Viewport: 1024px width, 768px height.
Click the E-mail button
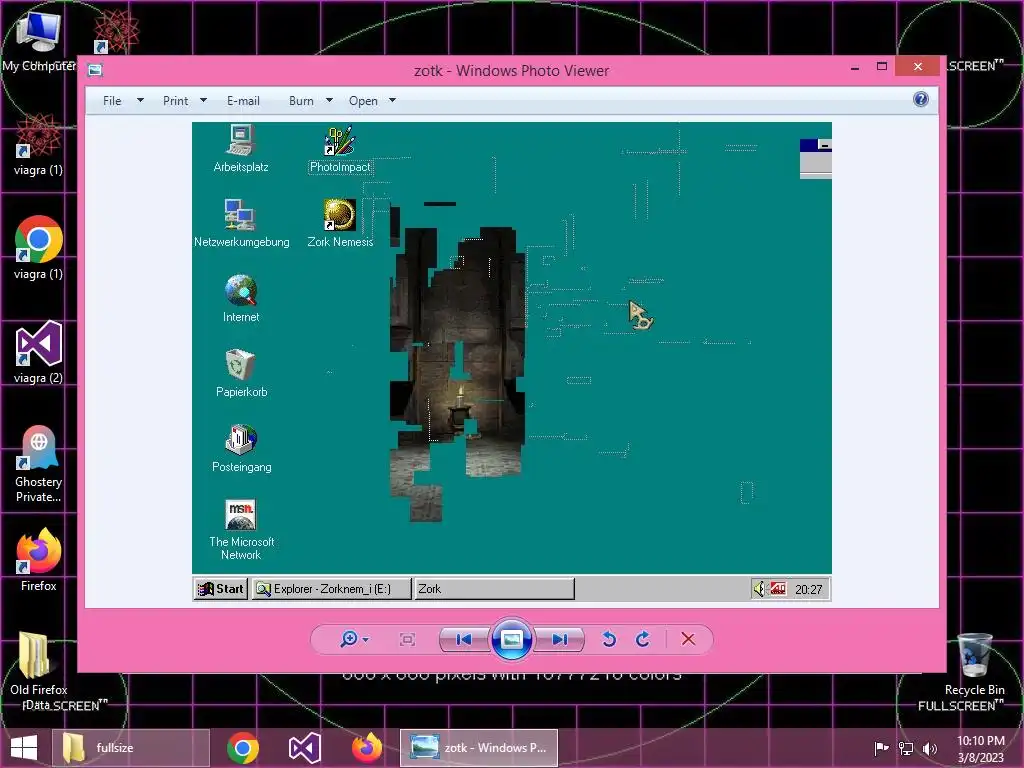[243, 101]
